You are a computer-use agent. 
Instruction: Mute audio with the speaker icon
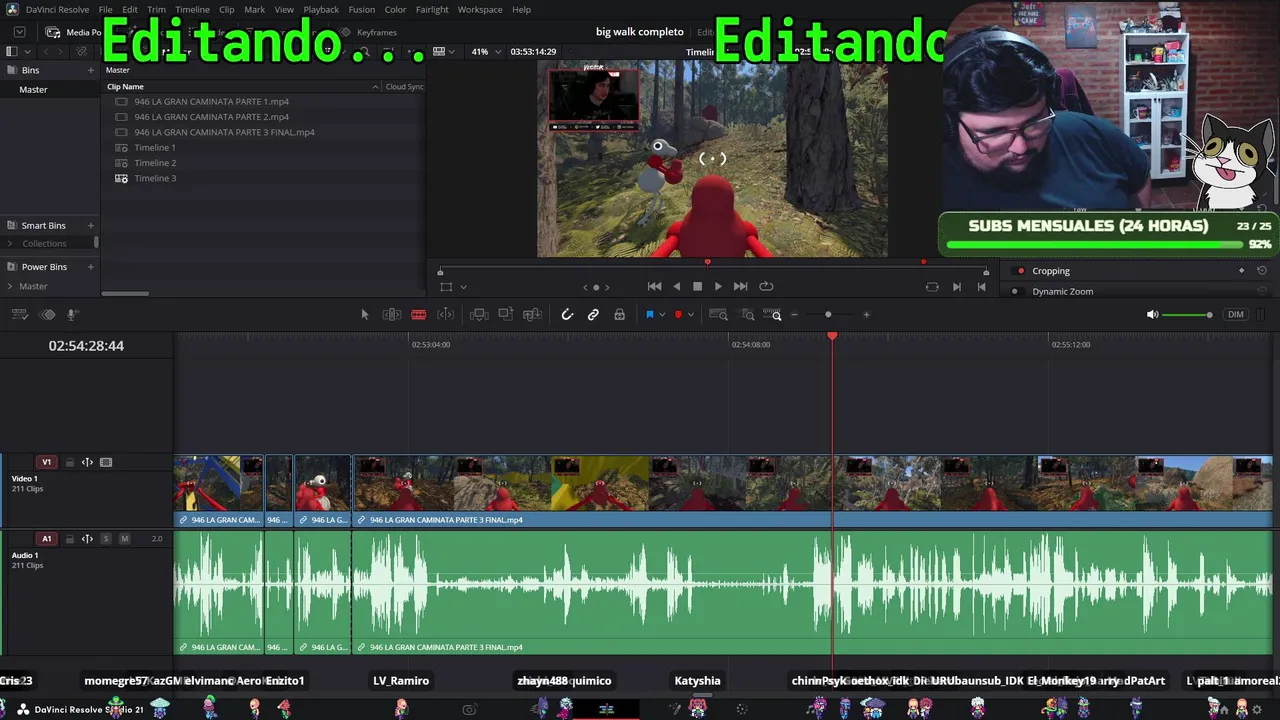pyautogui.click(x=1152, y=315)
